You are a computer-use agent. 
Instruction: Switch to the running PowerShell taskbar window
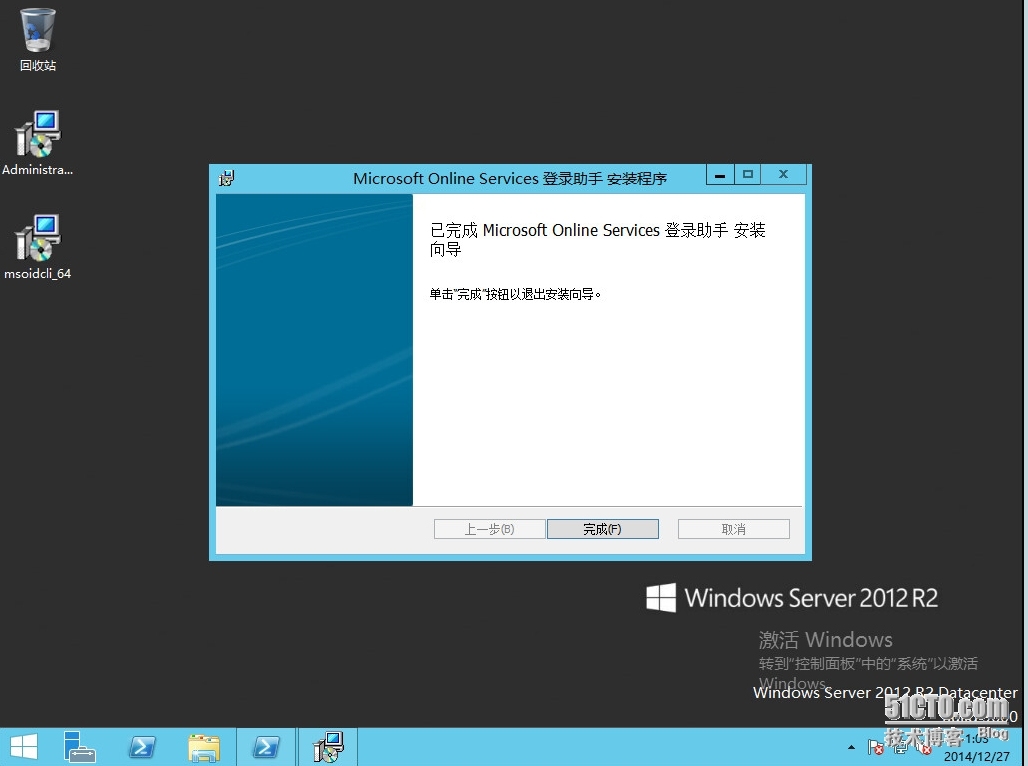tap(266, 747)
